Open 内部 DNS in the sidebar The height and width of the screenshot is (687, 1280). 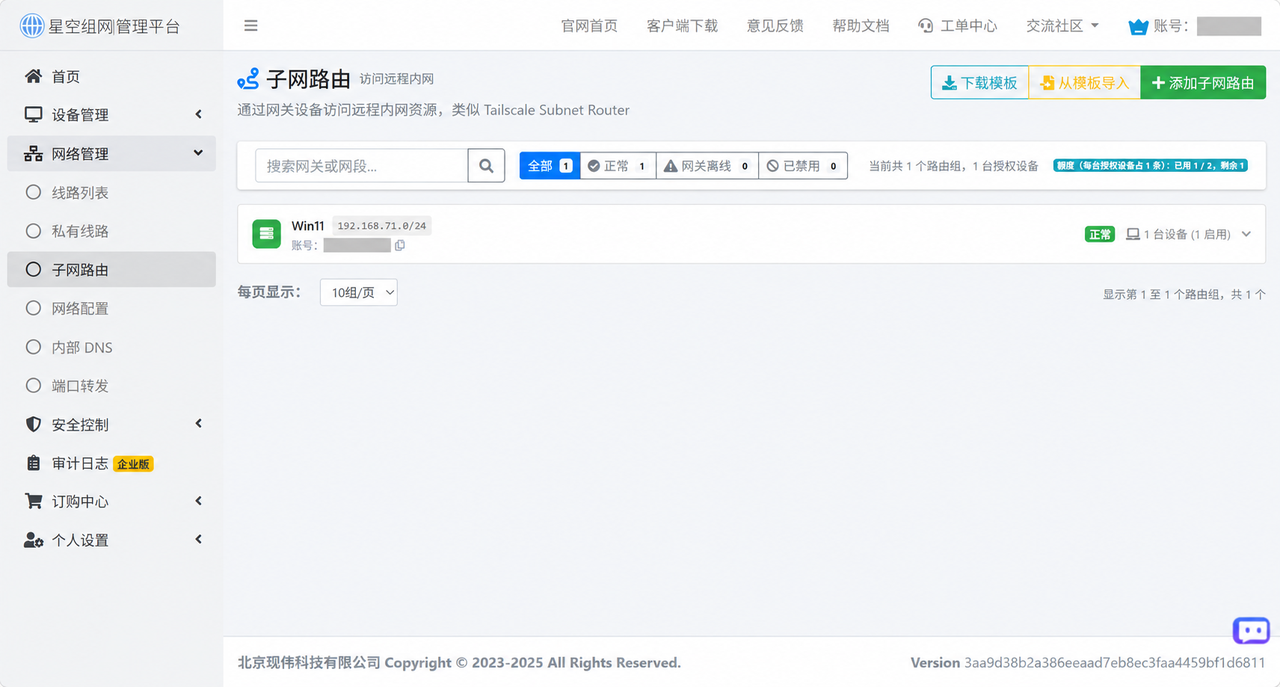point(111,347)
